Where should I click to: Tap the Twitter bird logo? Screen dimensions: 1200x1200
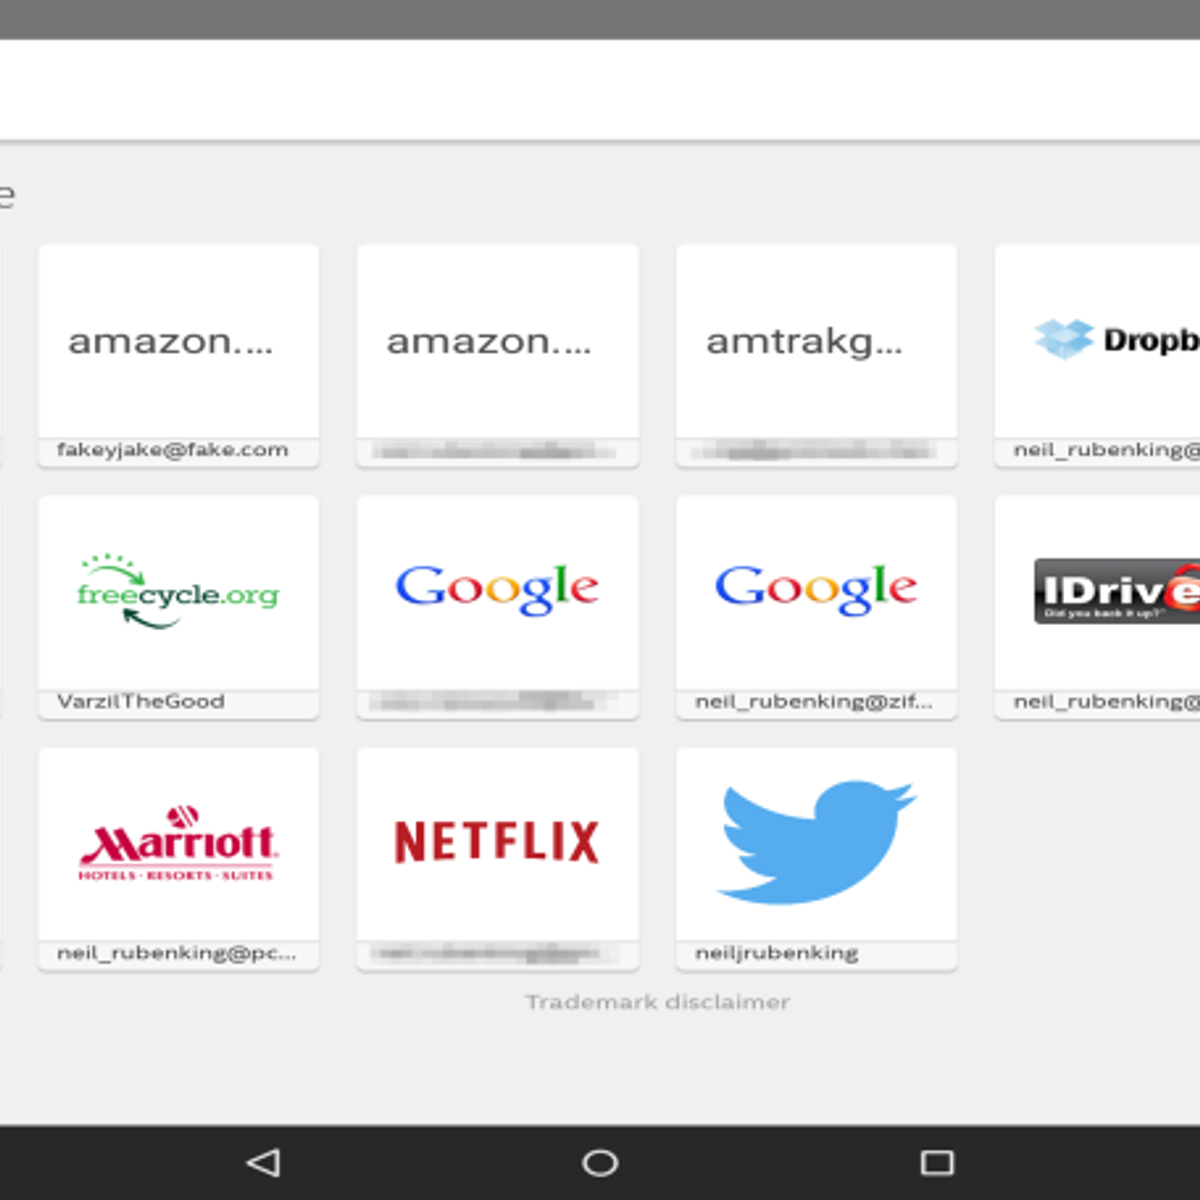point(816,843)
